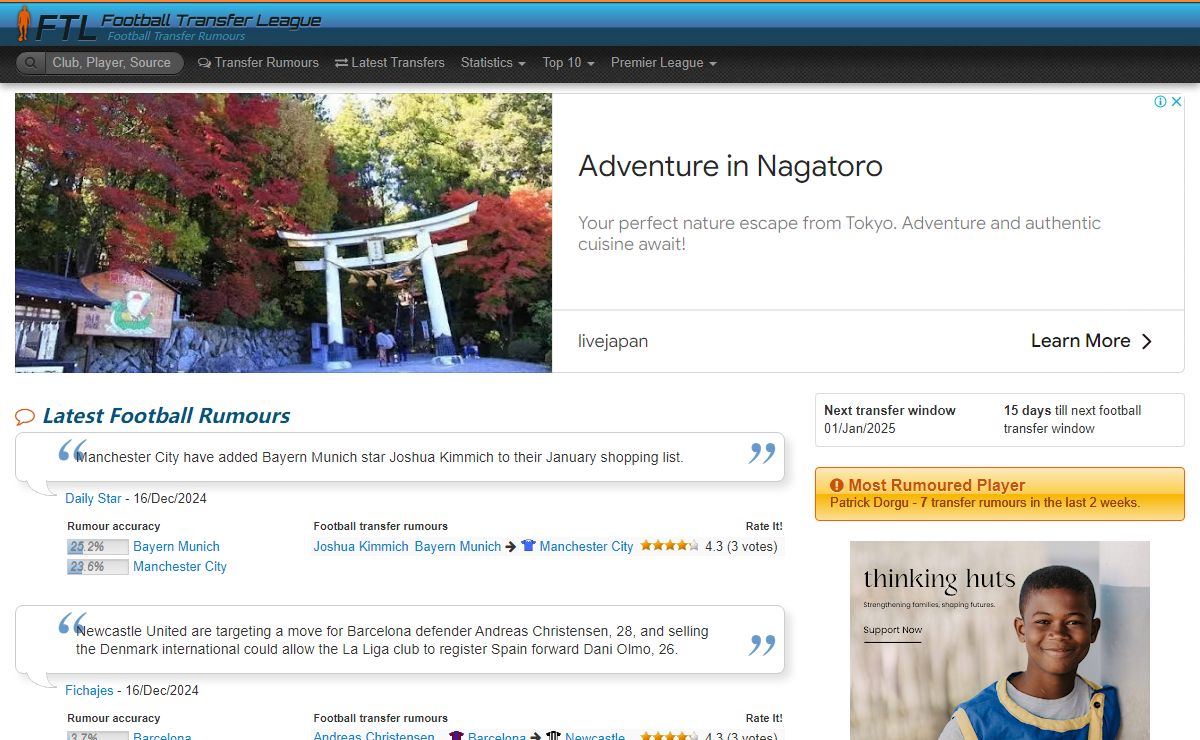Click the Manchester City destination club link

point(586,546)
